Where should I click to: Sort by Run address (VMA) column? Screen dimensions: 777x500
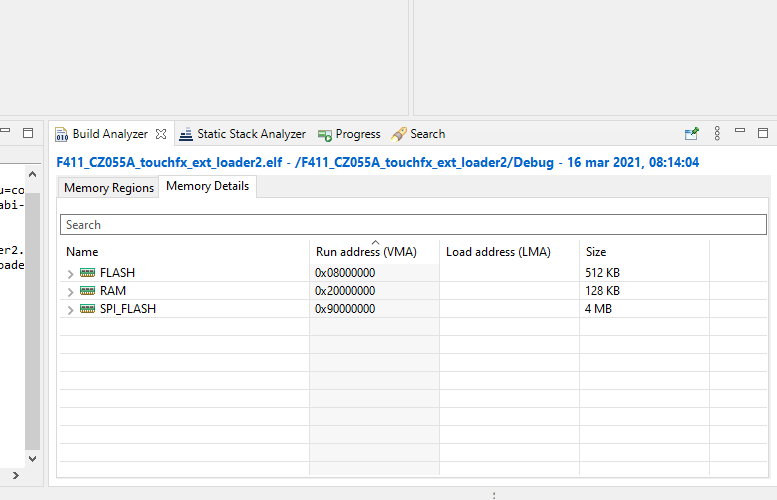pyautogui.click(x=375, y=252)
